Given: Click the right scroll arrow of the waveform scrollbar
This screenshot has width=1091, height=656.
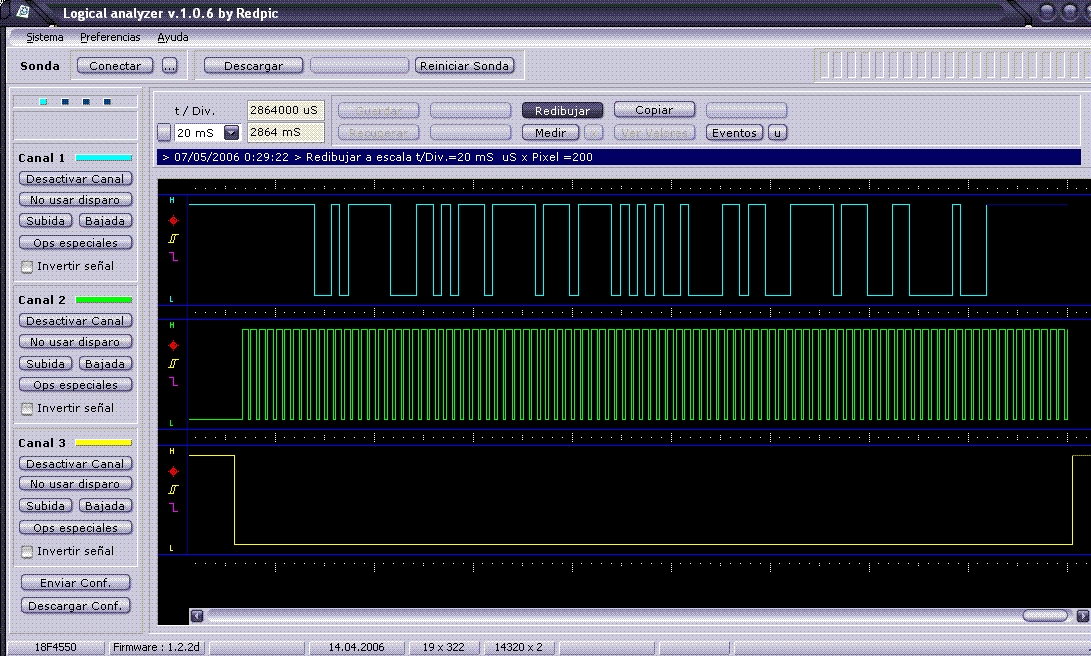Looking at the screenshot, I should click(x=1083, y=616).
